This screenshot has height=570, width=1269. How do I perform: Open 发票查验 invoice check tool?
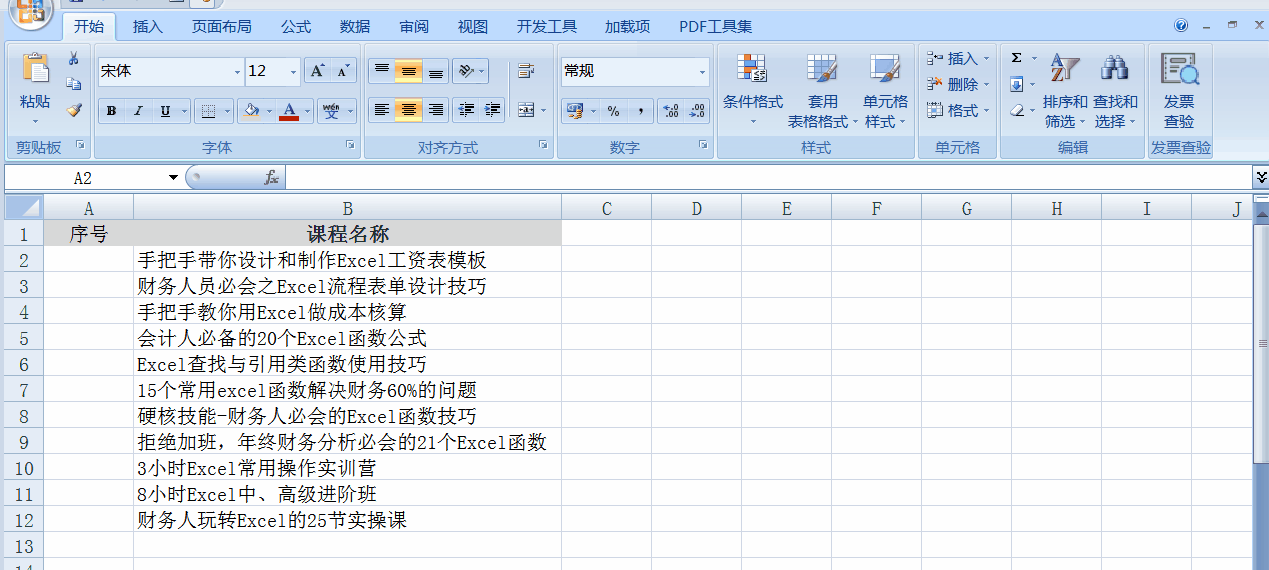point(1180,91)
